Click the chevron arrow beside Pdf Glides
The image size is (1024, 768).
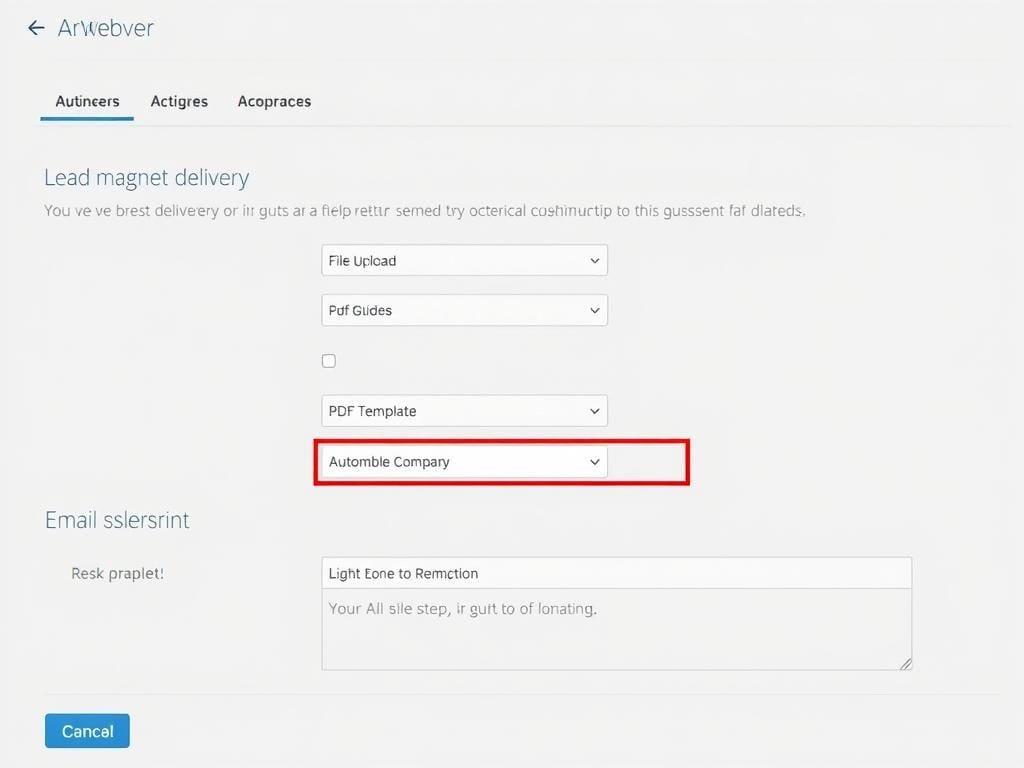pos(594,311)
